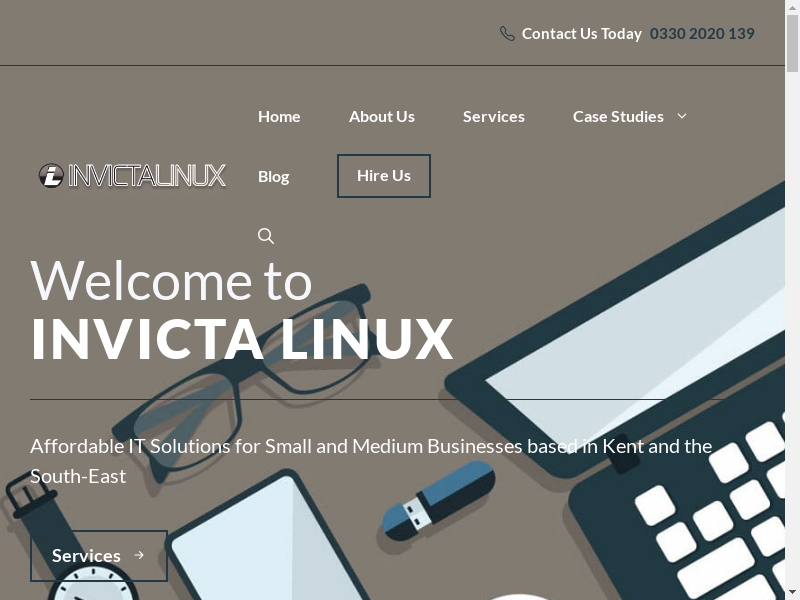Click the Hire Us button
The width and height of the screenshot is (800, 600).
(384, 176)
